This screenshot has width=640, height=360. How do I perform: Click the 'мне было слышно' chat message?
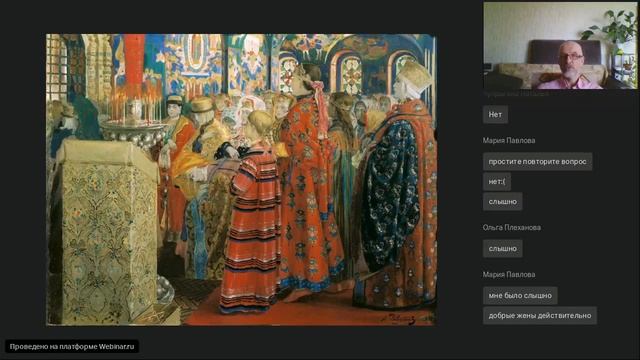(x=520, y=296)
